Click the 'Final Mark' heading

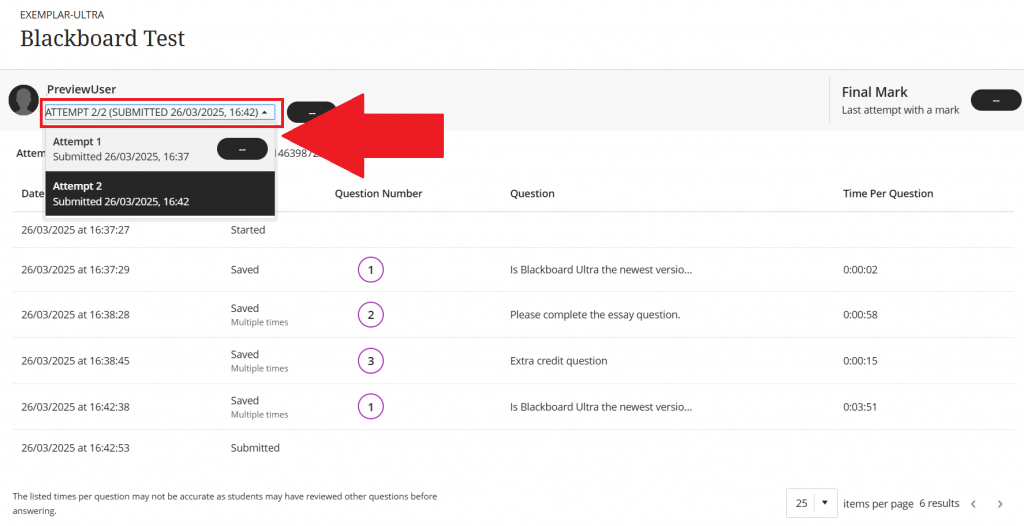pyautogui.click(x=874, y=92)
